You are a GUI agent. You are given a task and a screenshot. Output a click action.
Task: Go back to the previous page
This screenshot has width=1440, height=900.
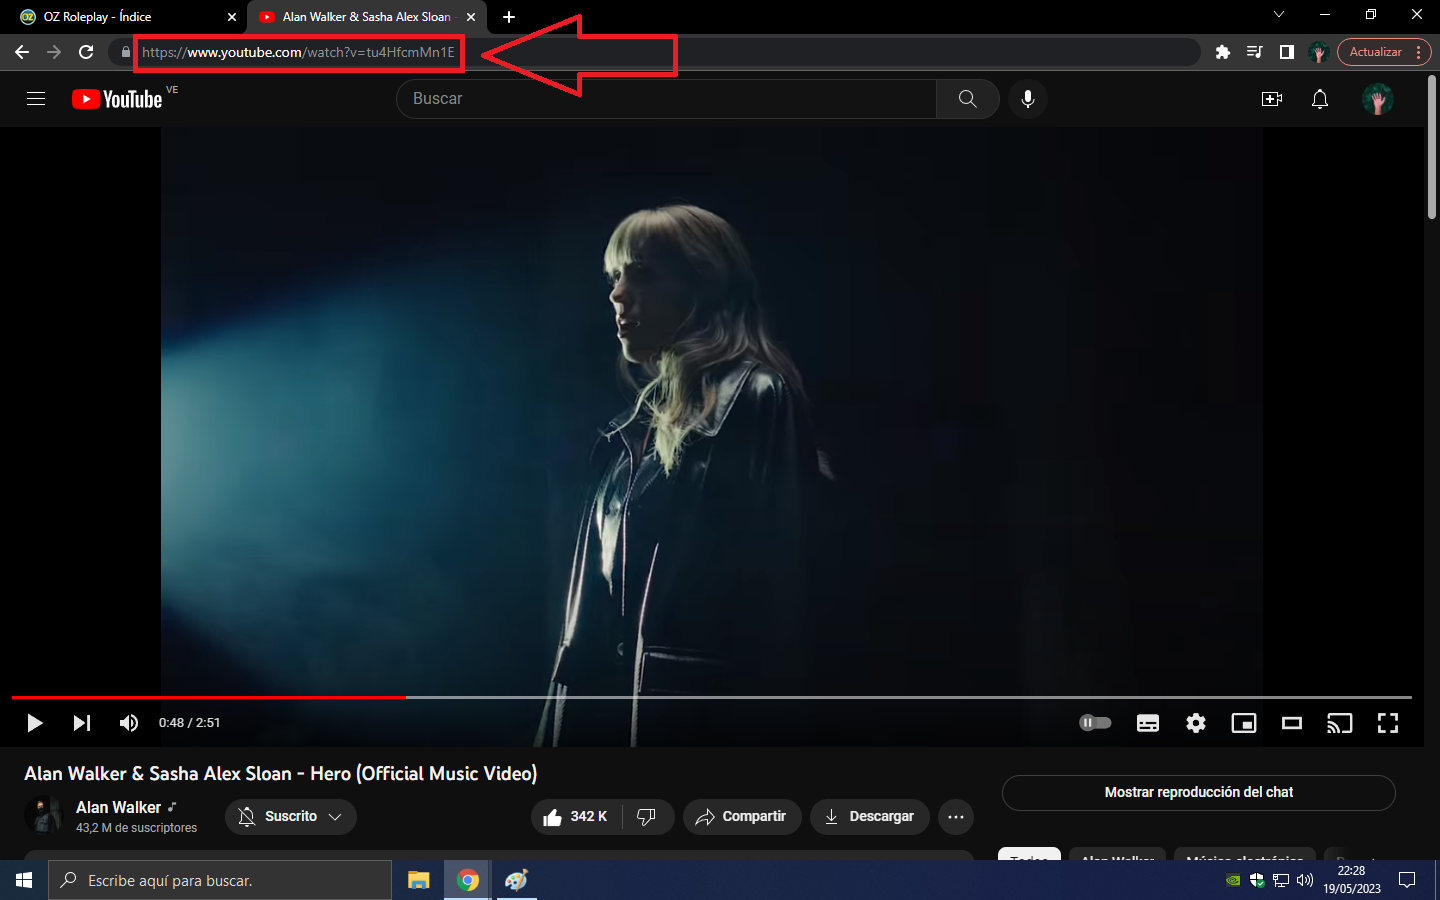click(x=22, y=52)
